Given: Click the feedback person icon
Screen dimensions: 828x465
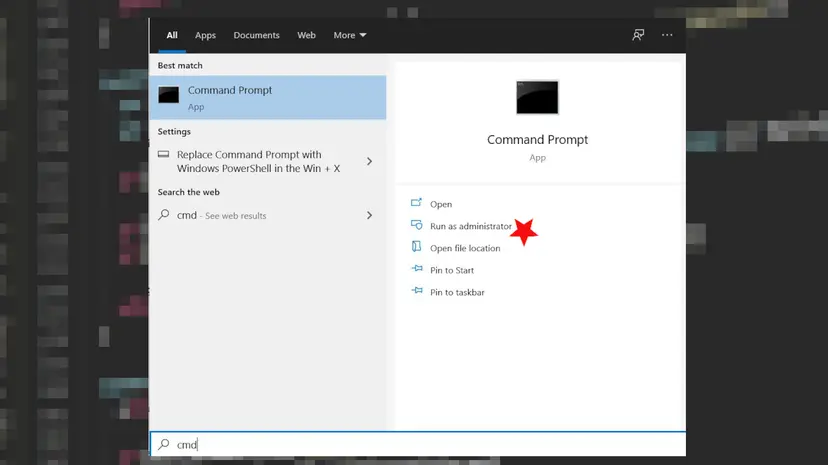Looking at the screenshot, I should click(638, 35).
